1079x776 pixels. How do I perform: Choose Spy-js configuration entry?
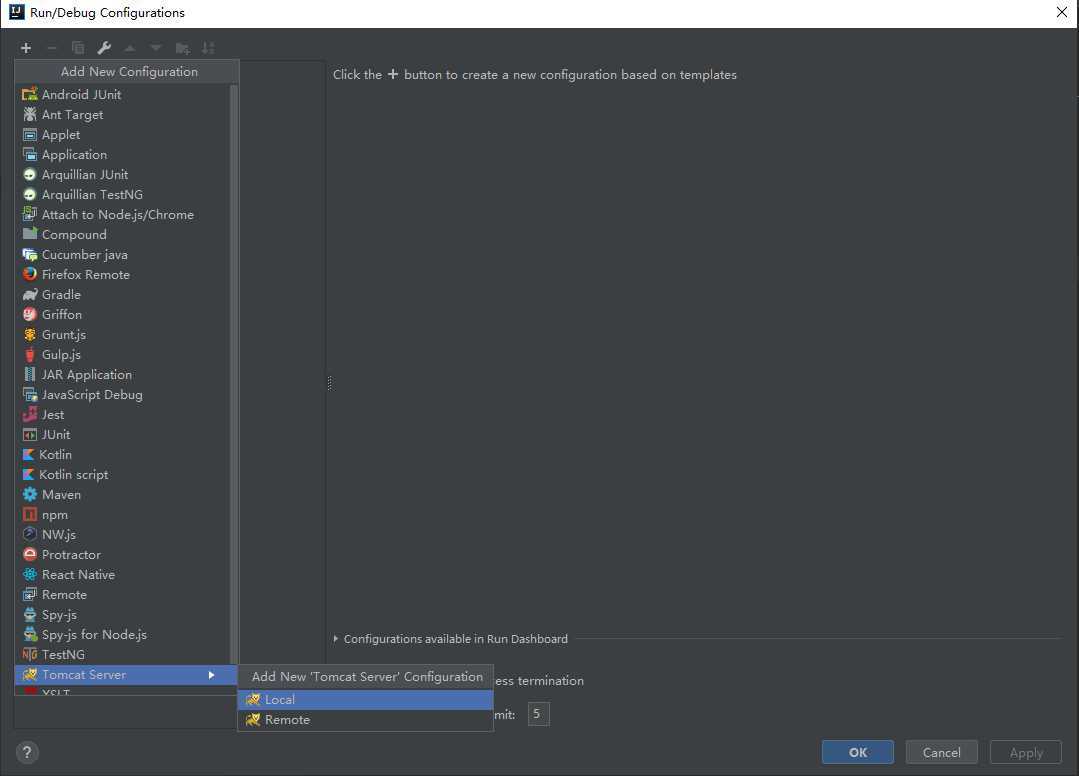[122, 614]
